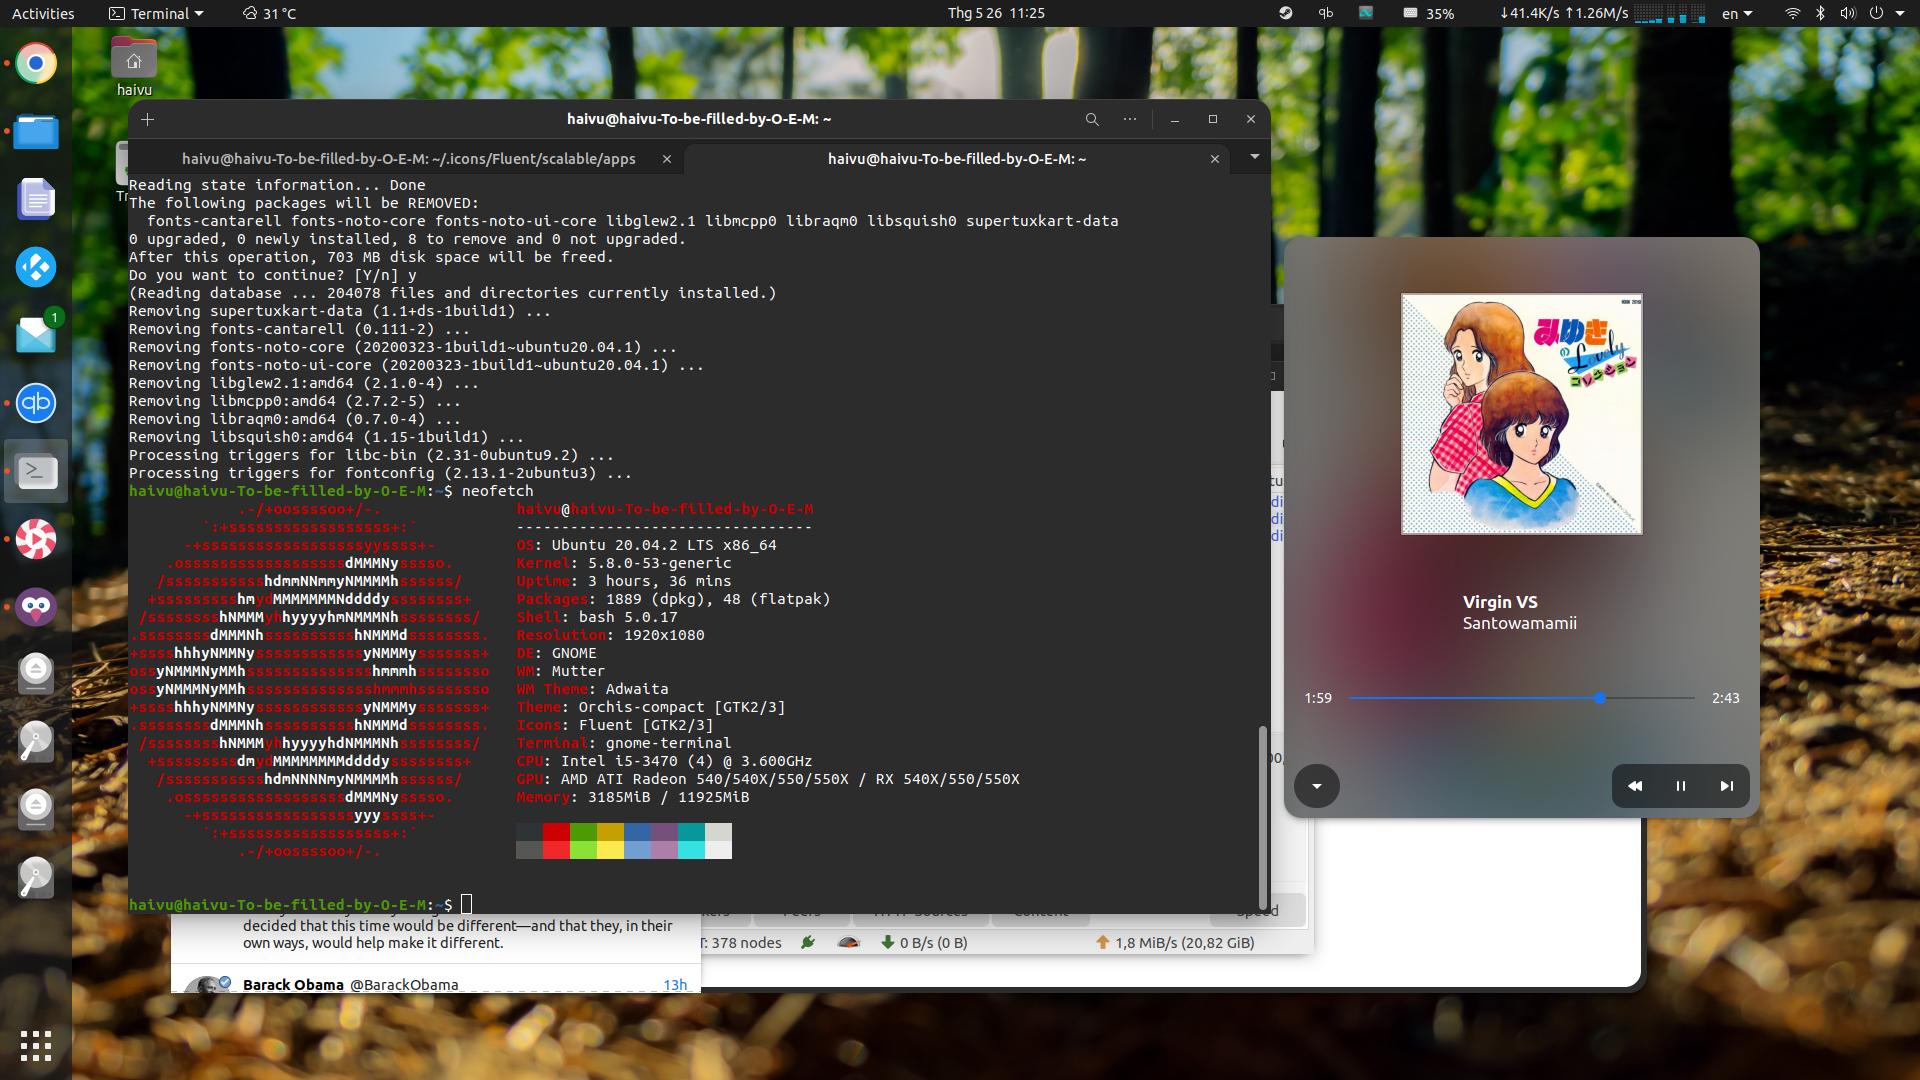Click the 2:43 track duration label
Image resolution: width=1920 pixels, height=1080 pixels.
tap(1725, 698)
